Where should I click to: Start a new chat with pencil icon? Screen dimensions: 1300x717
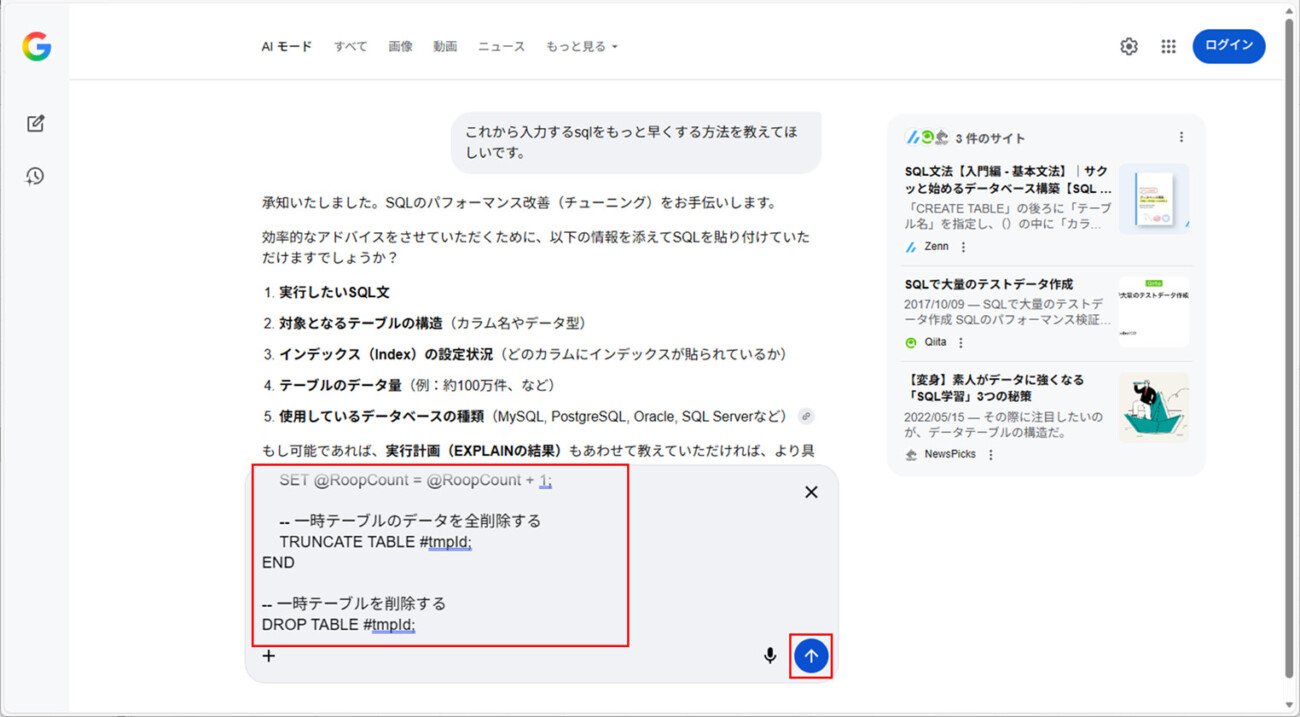(x=36, y=124)
